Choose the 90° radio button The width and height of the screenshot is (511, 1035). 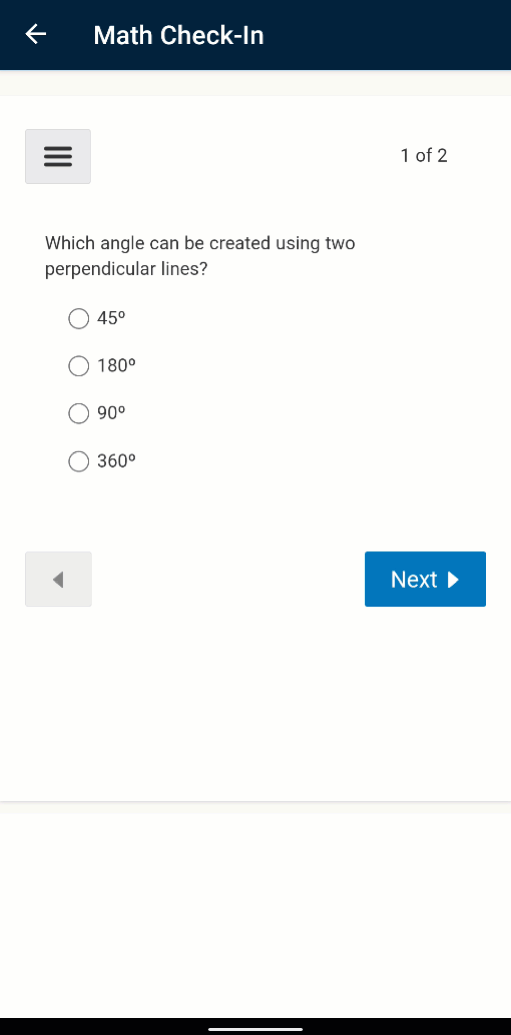(79, 413)
